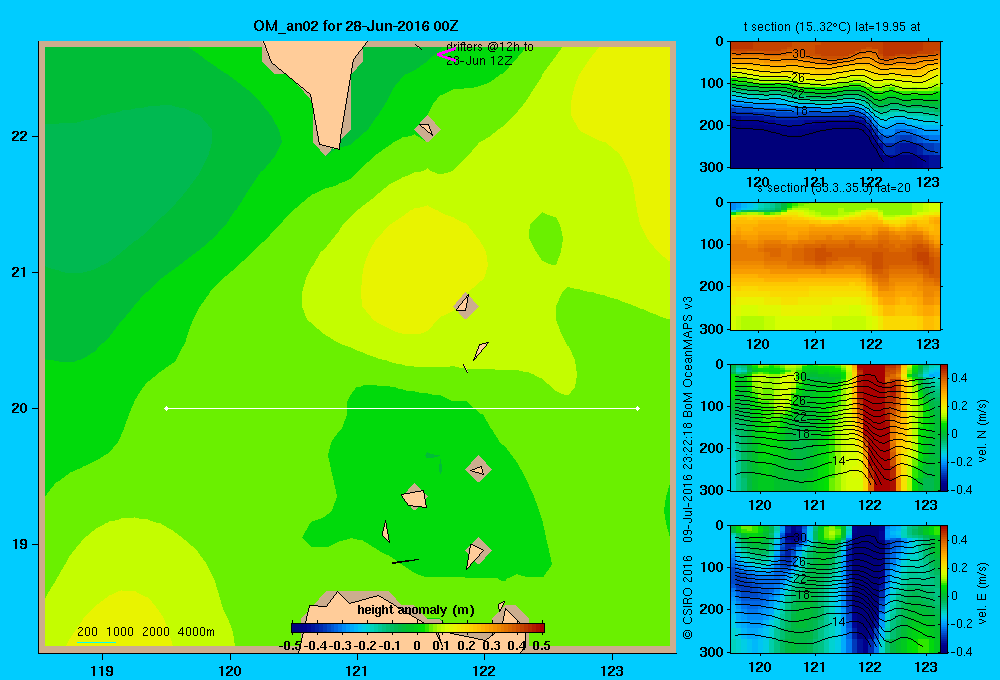Open the northward velocity section panel
The image size is (1000, 680).
tap(835, 427)
